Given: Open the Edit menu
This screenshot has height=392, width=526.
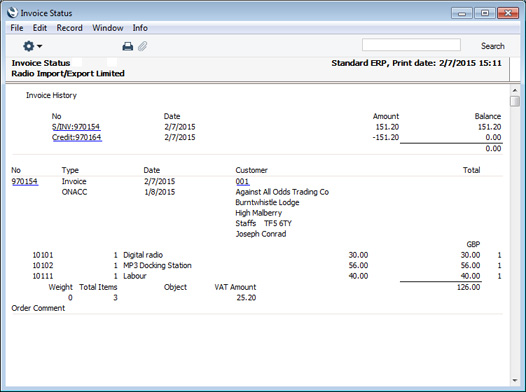Looking at the screenshot, I should coord(40,28).
